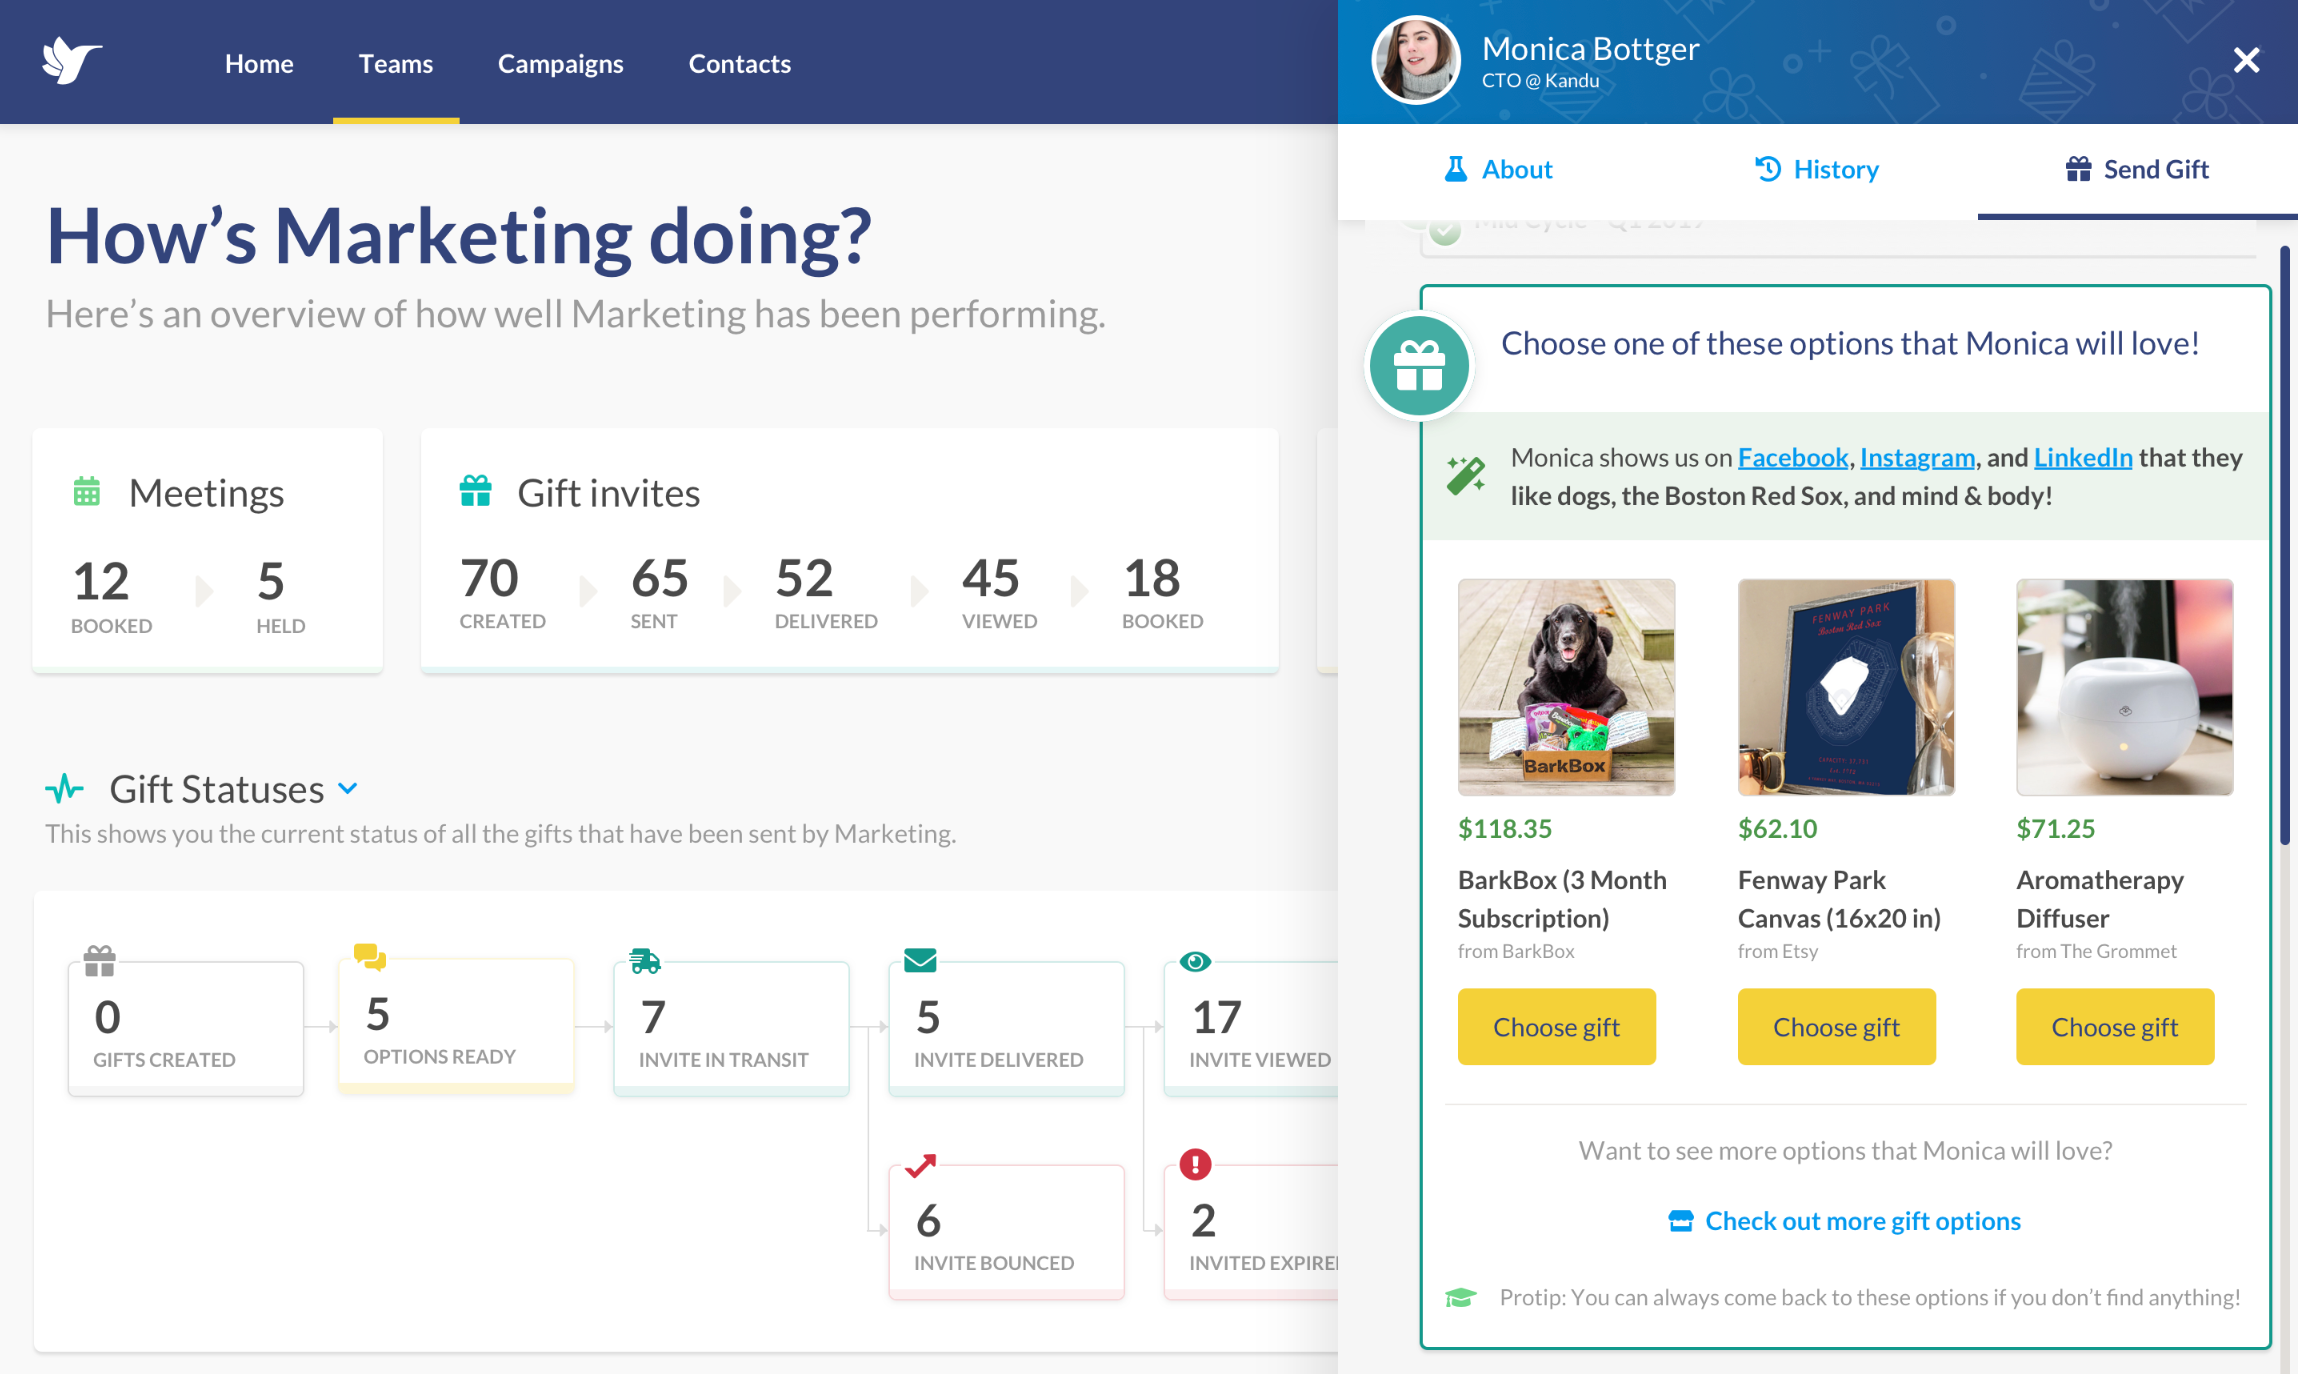2298x1374 pixels.
Task: Choose the Fenway Park Canvas gift
Action: [x=1837, y=1027]
